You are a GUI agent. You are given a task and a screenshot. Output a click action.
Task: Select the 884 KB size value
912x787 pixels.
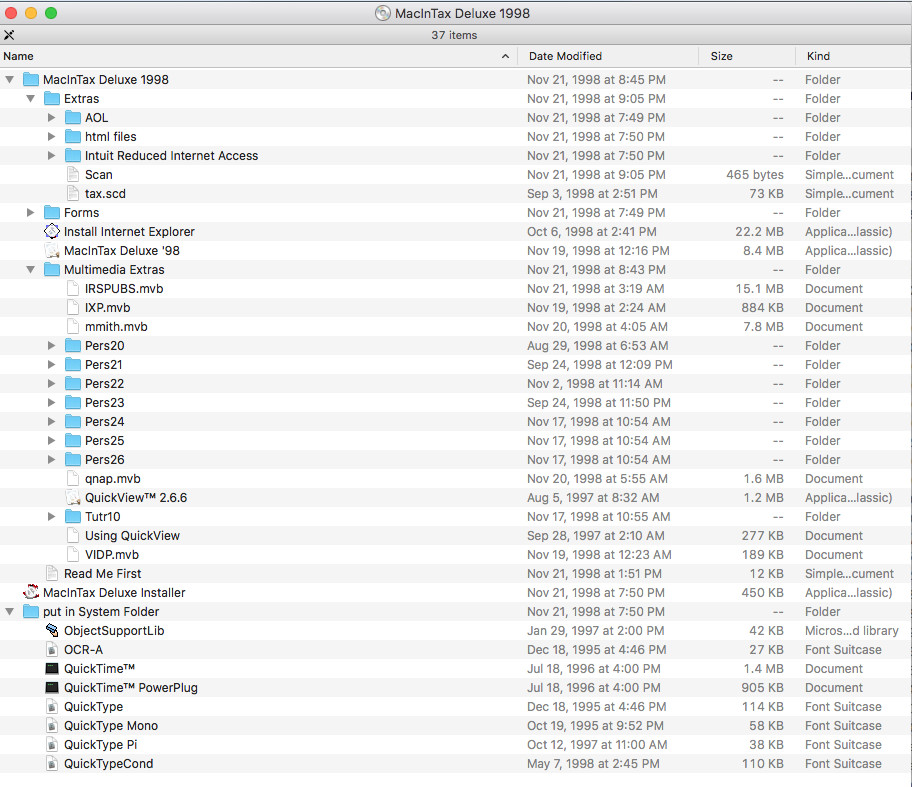pyautogui.click(x=763, y=308)
